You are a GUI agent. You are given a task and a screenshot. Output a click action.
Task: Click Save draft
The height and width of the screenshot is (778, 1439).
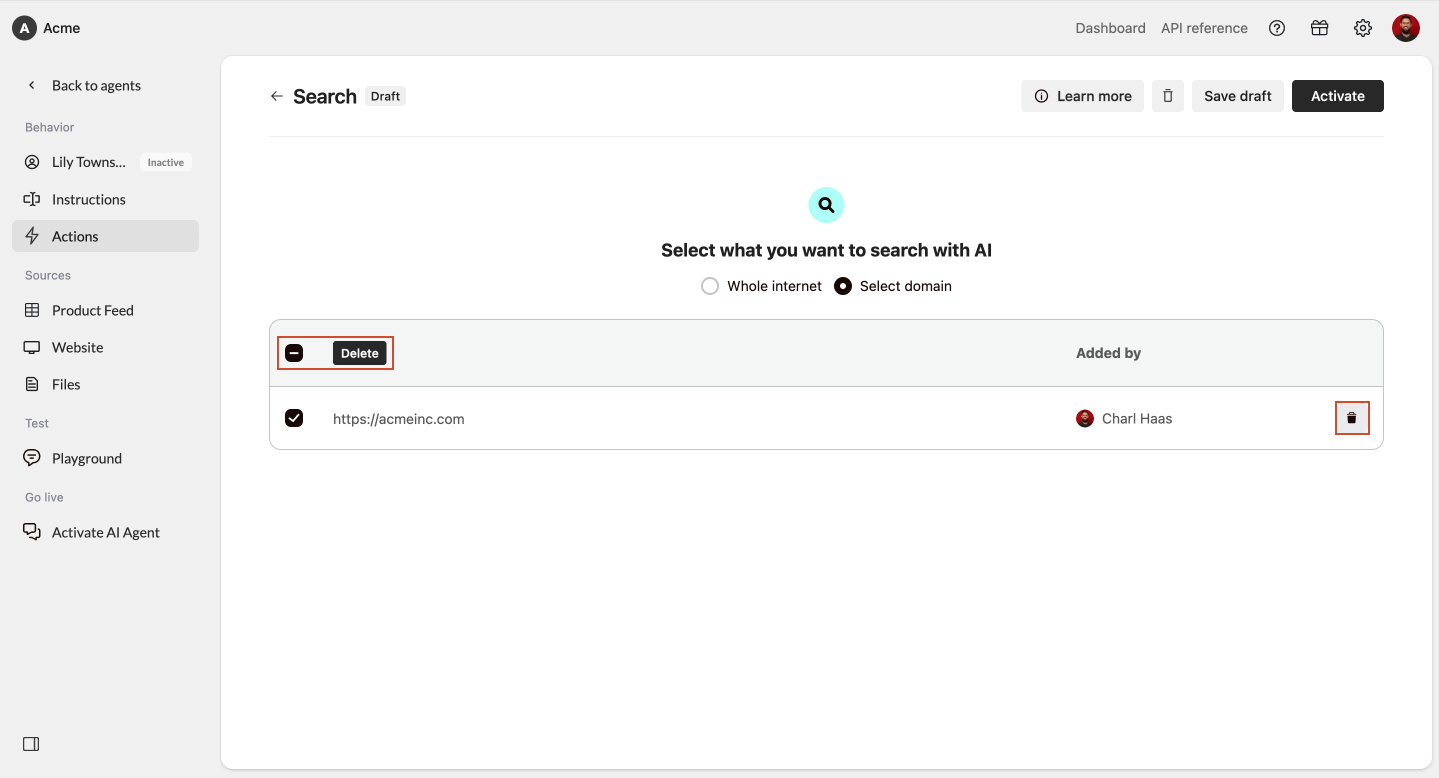(x=1238, y=96)
